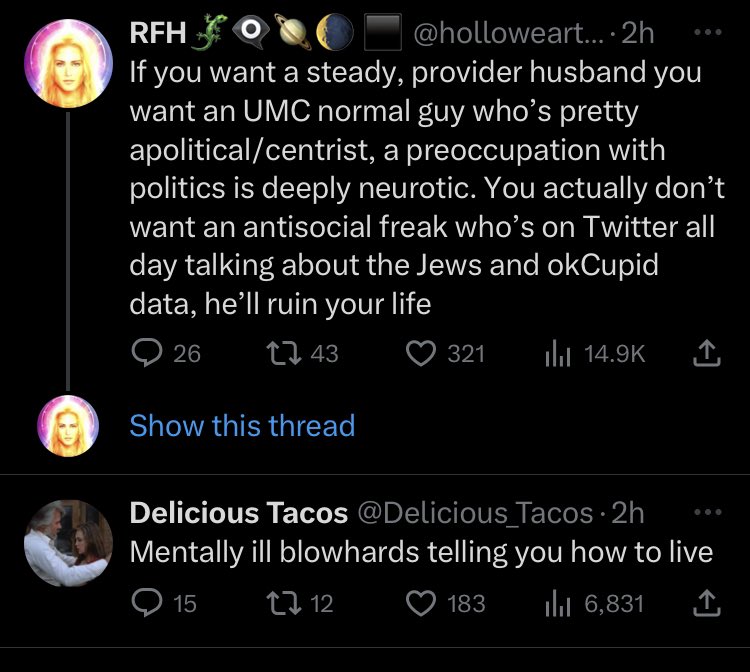Screen dimensions: 750x672
Task: Open RFH profile picture
Action: coord(68,63)
